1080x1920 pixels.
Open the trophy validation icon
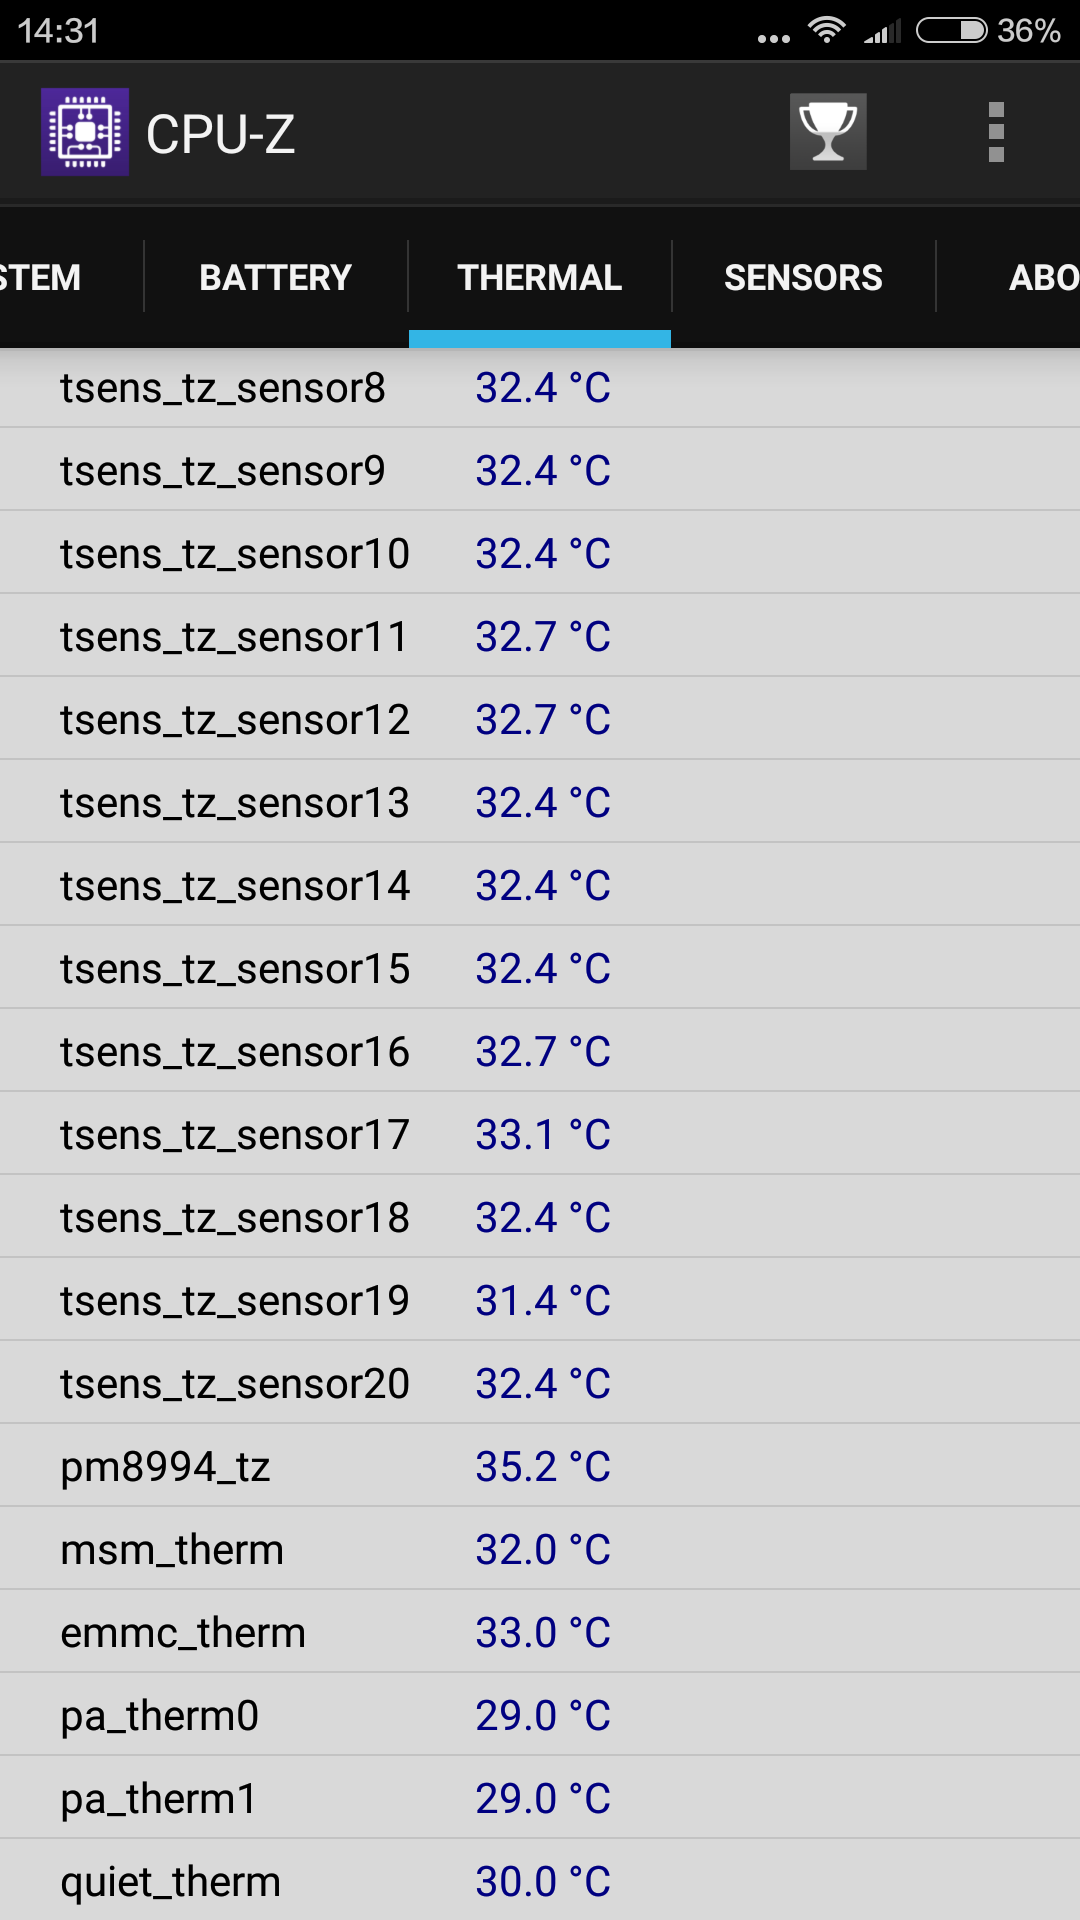click(x=828, y=132)
